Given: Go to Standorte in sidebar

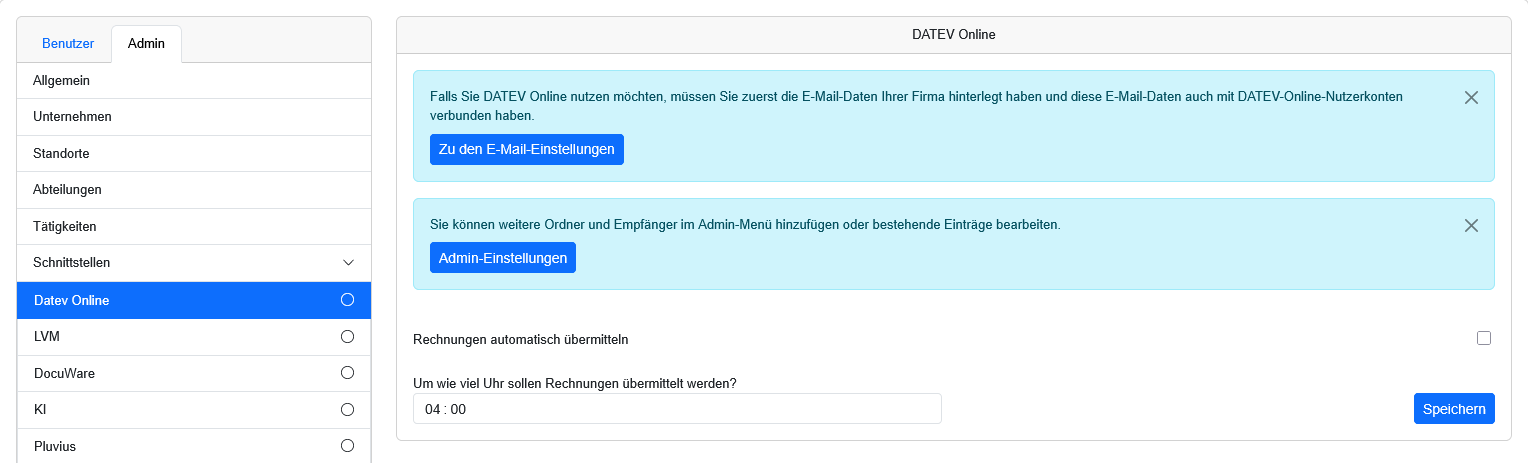Looking at the screenshot, I should pos(194,153).
